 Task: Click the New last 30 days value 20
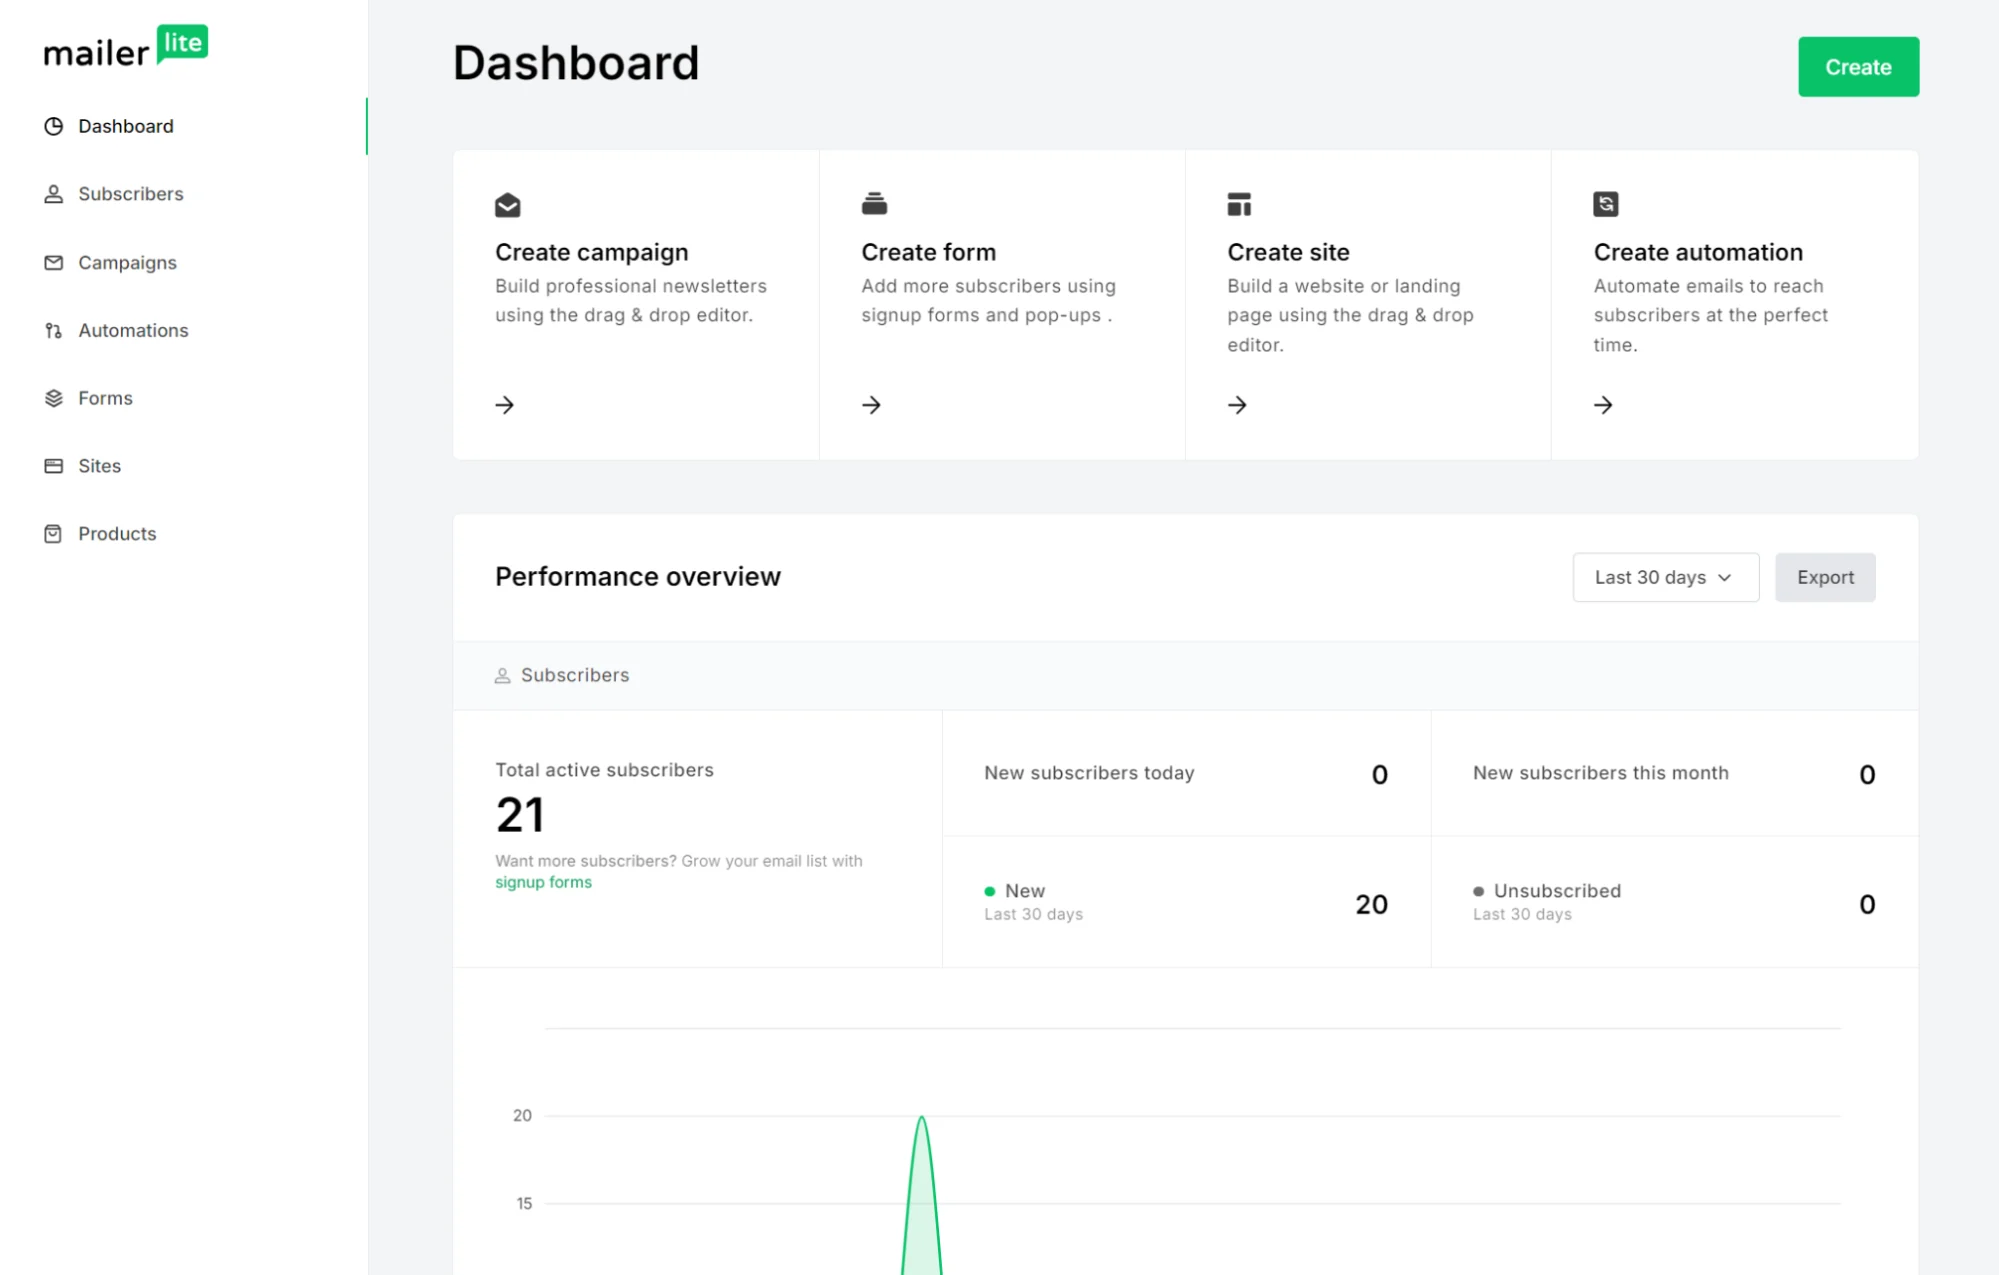(x=1371, y=904)
